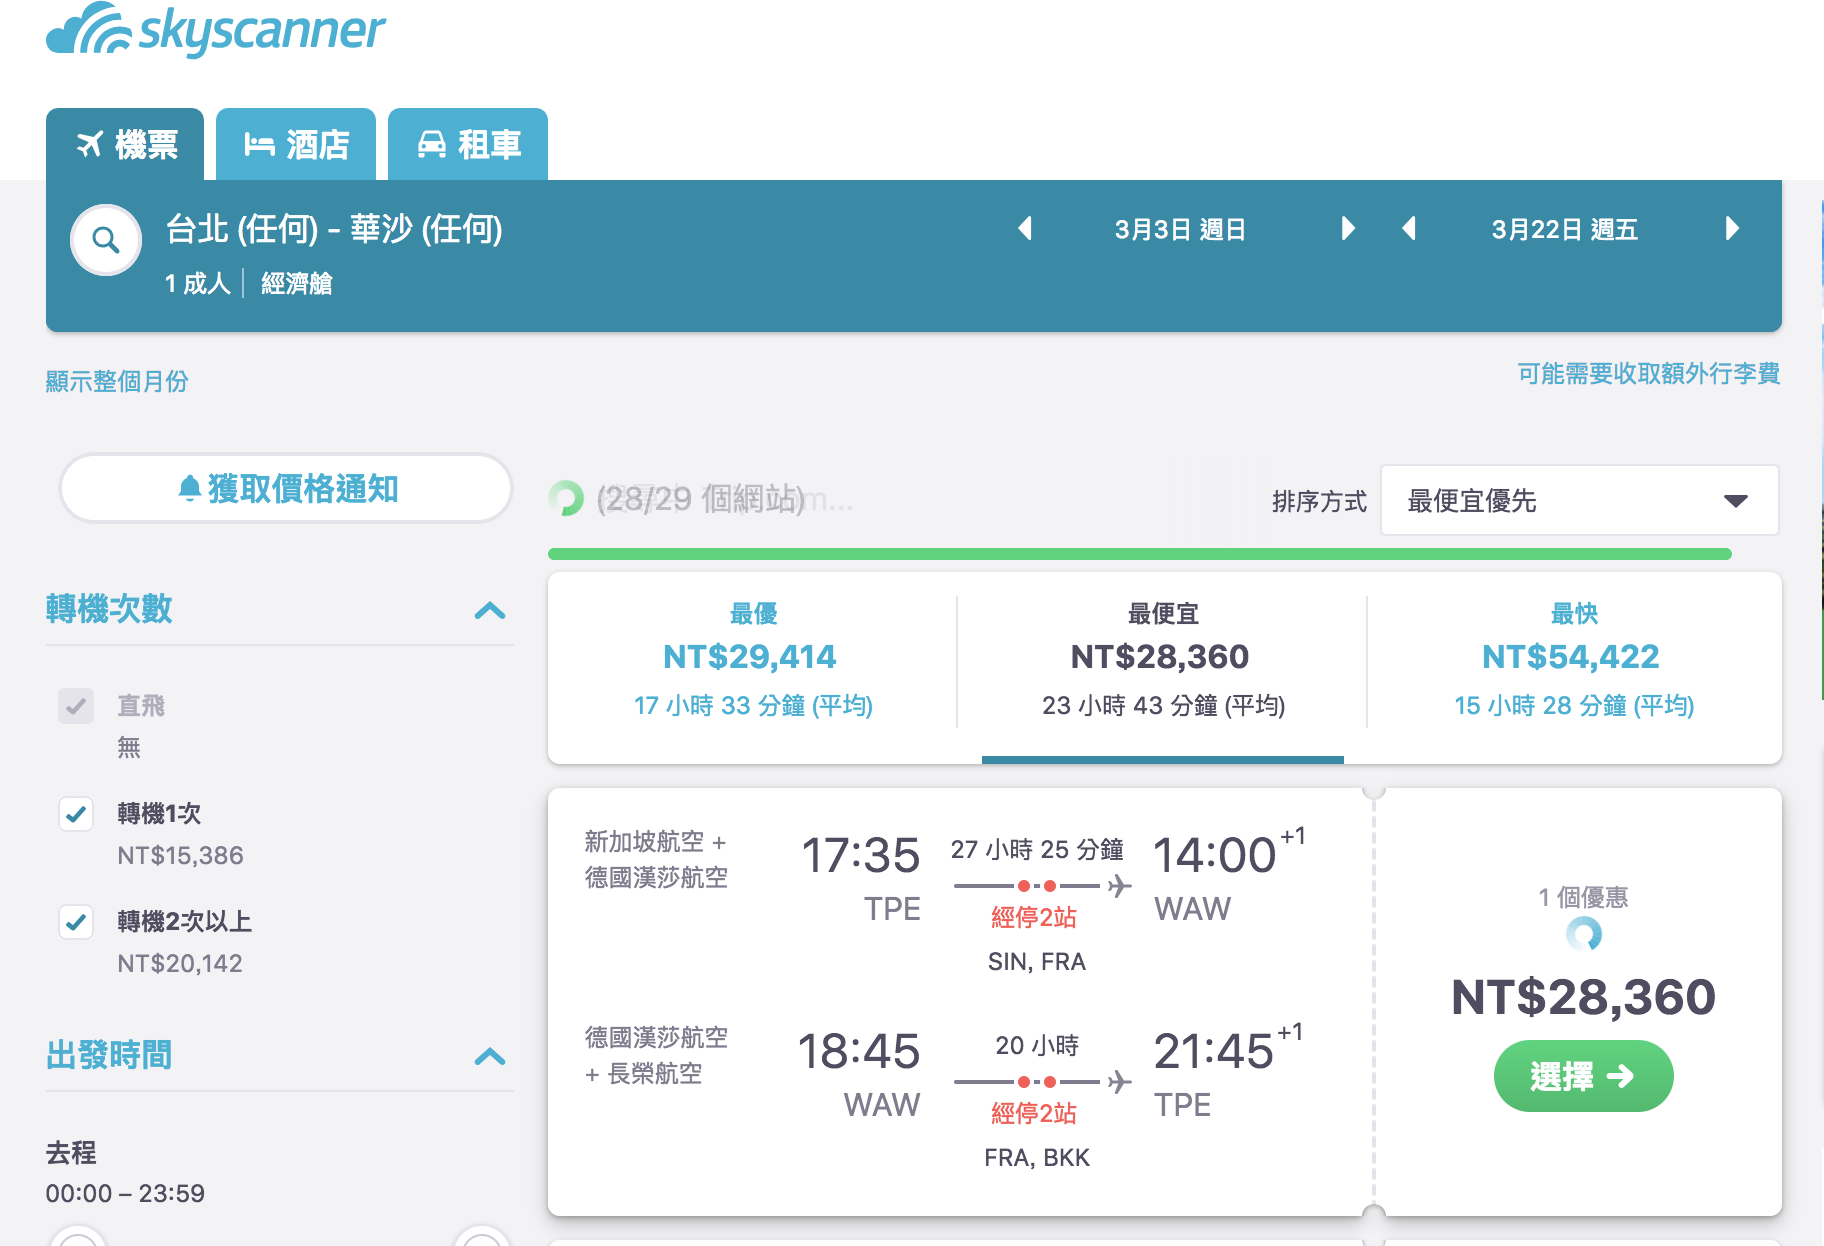Click return date 3月22日 週五
The width and height of the screenshot is (1824, 1246).
click(x=1564, y=229)
